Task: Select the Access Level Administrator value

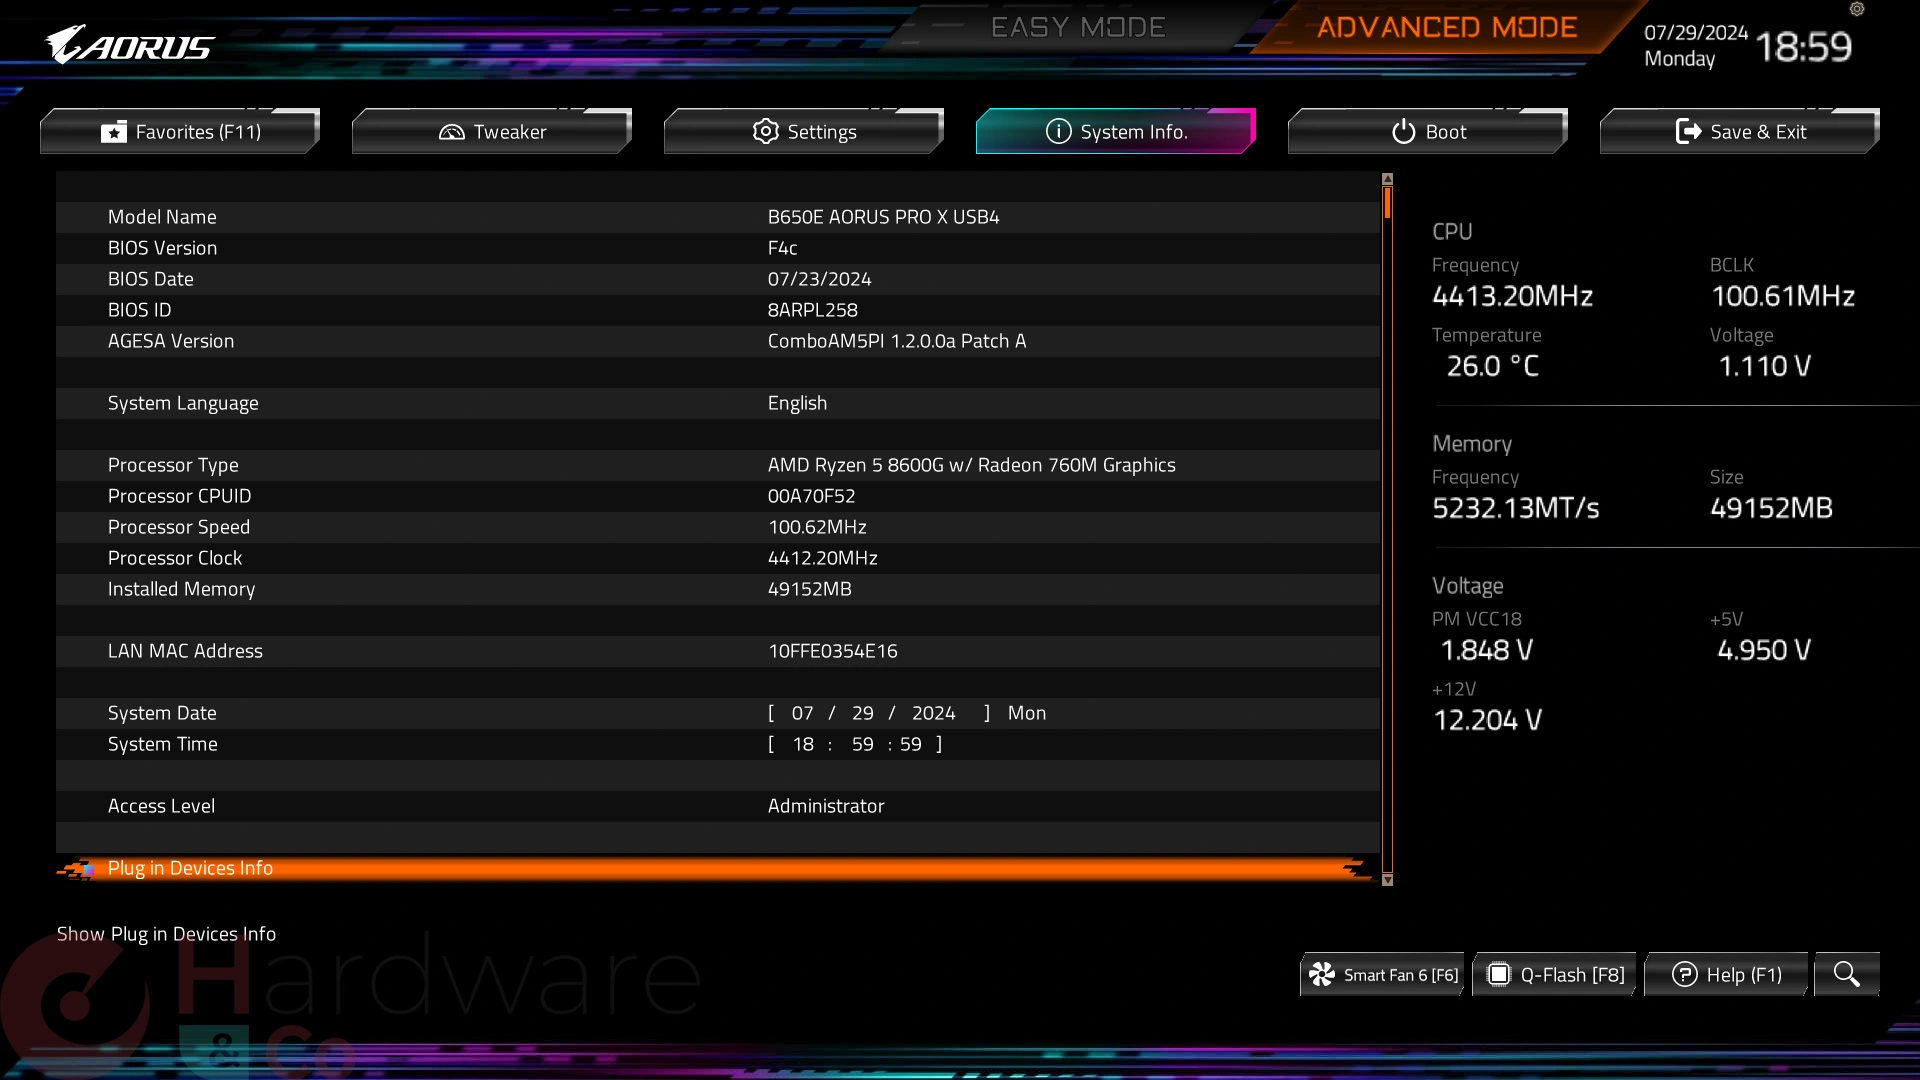Action: 825,806
